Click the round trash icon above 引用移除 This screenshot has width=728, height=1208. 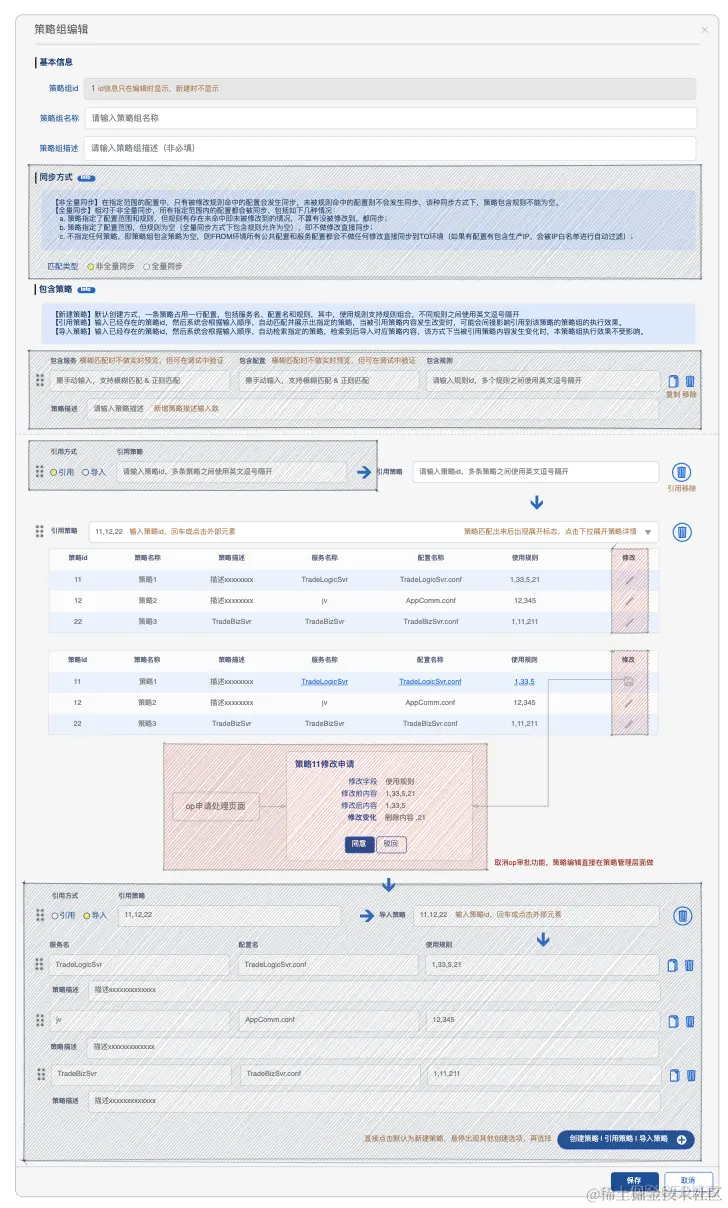click(681, 472)
